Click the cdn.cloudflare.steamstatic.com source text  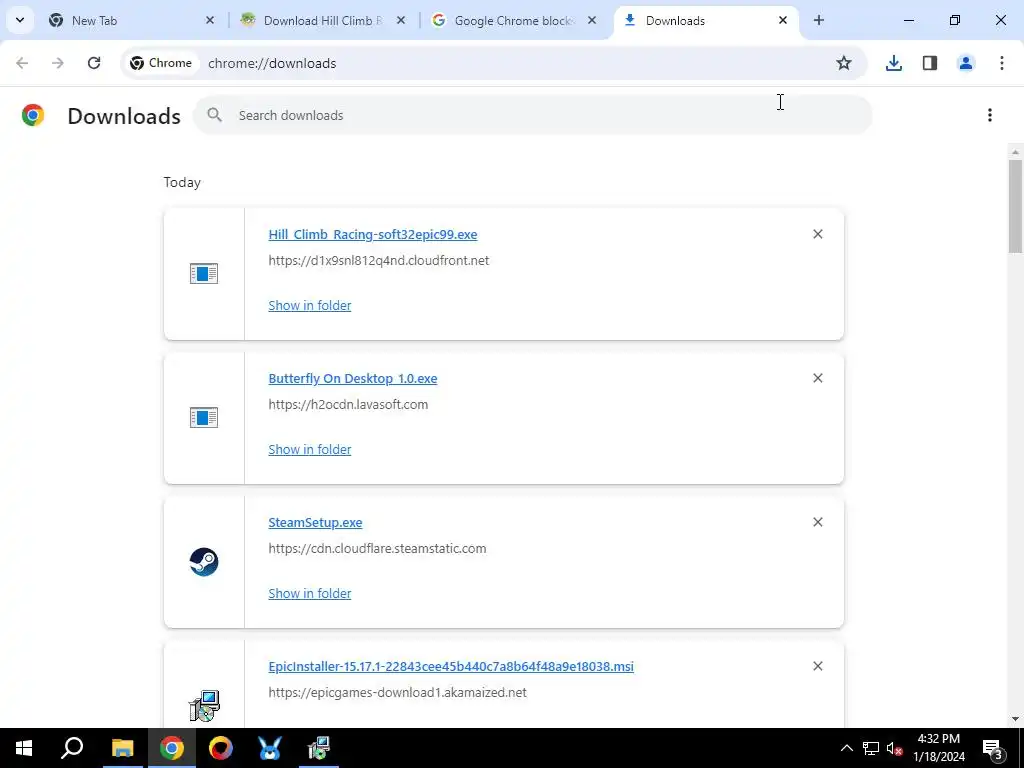pos(377,549)
